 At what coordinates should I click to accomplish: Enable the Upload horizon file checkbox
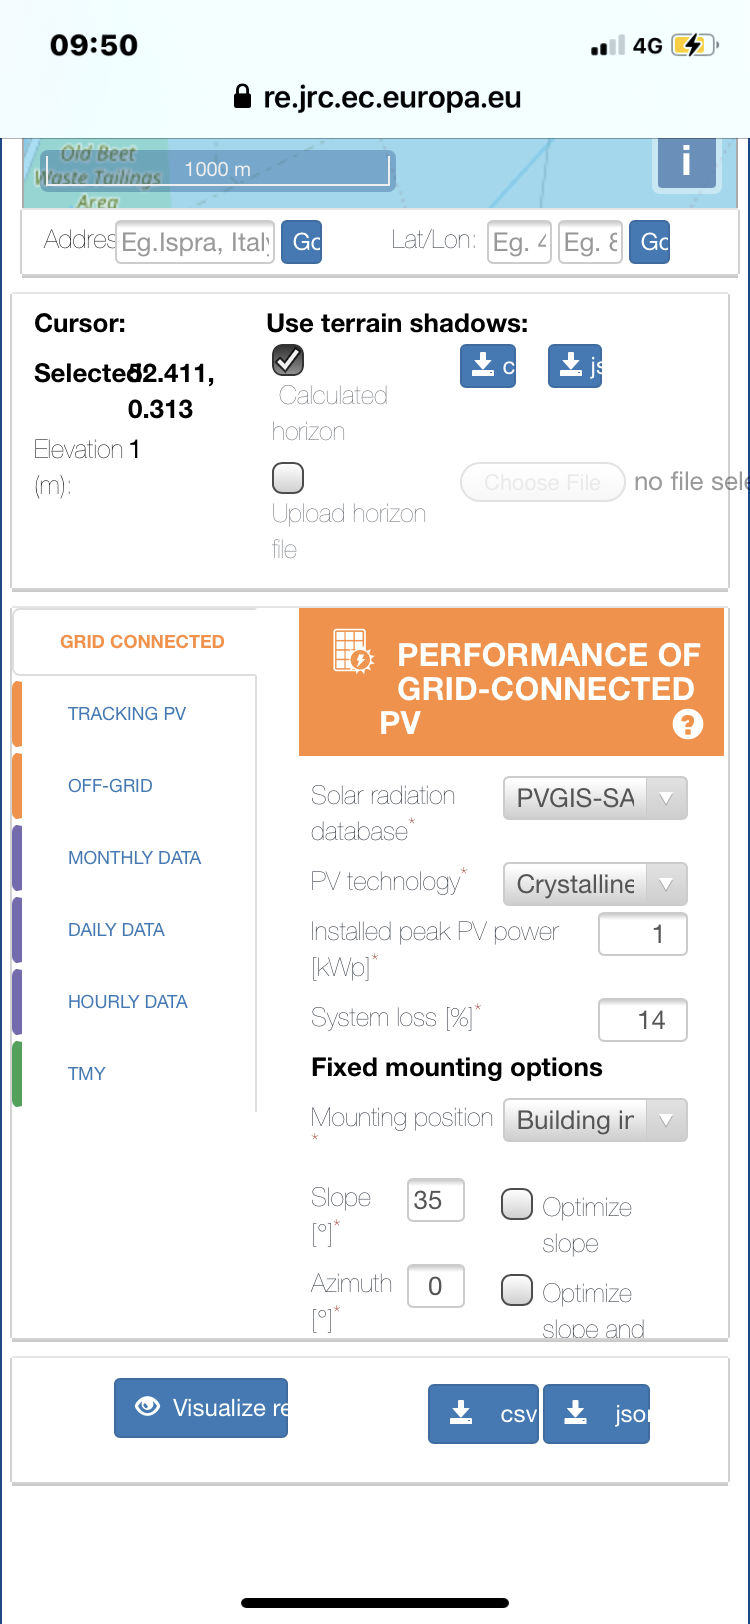[x=288, y=478]
